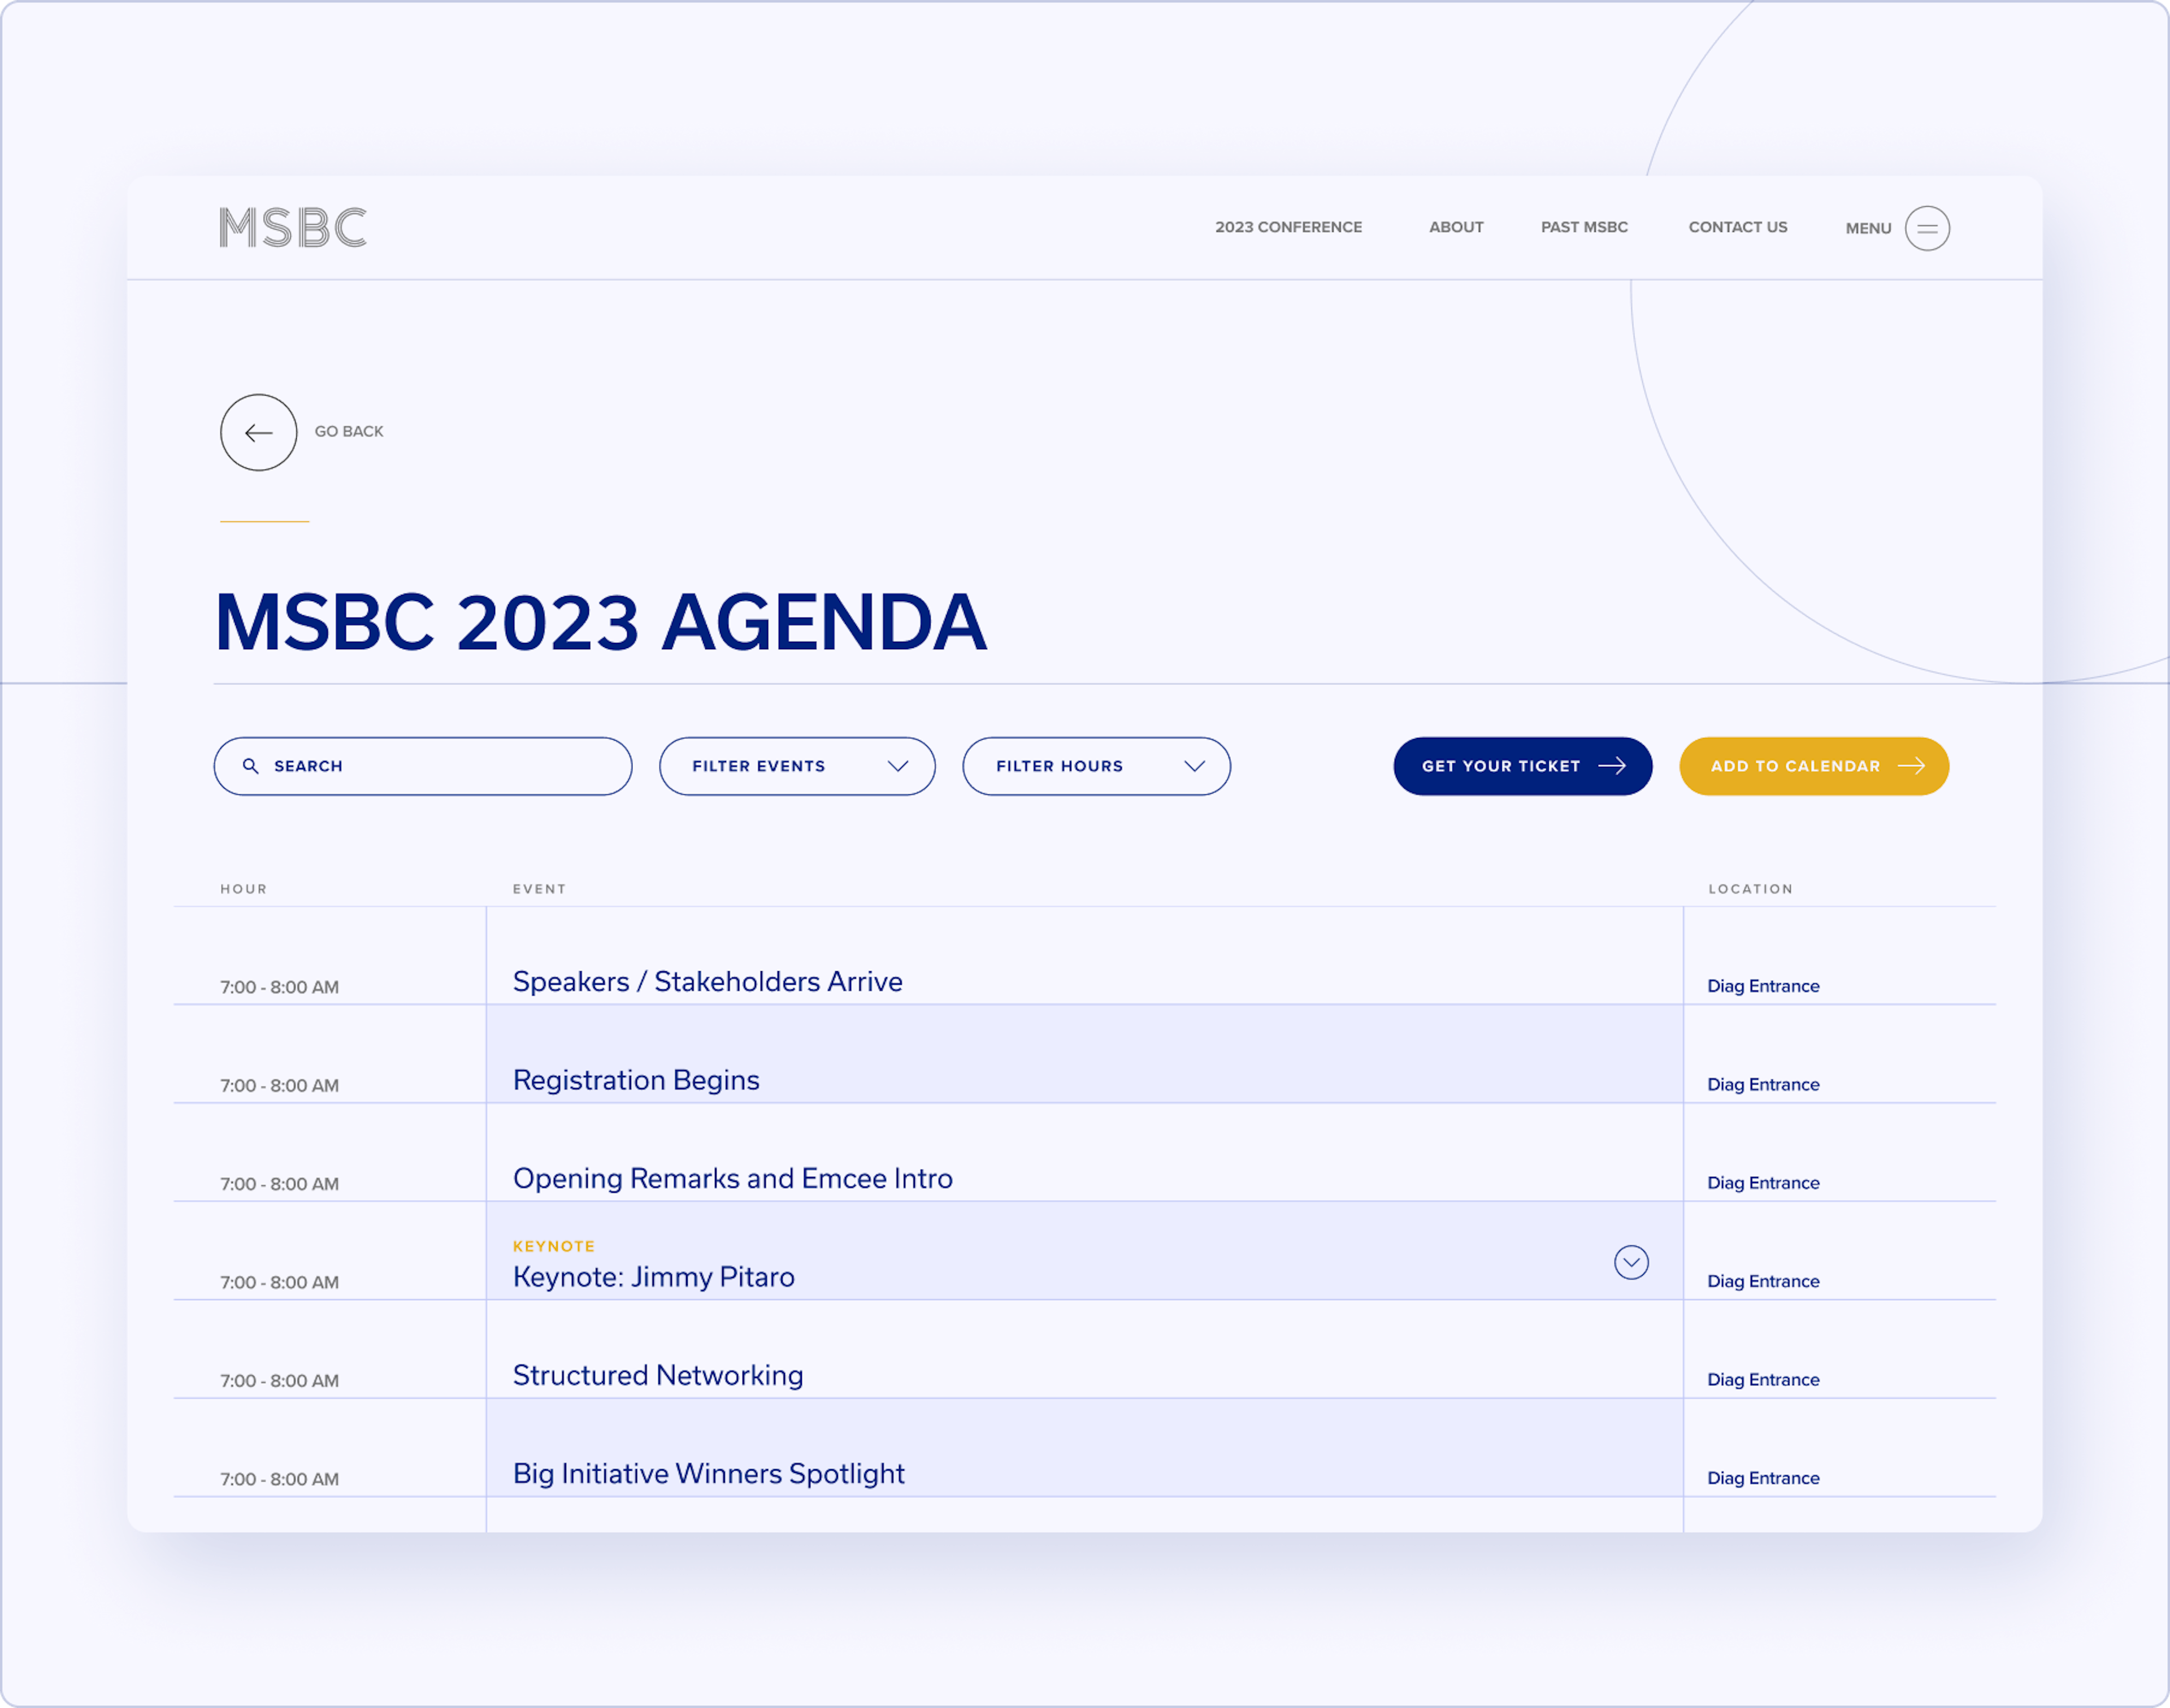Click Diag Entrance in Structured Networking row

click(x=1763, y=1380)
